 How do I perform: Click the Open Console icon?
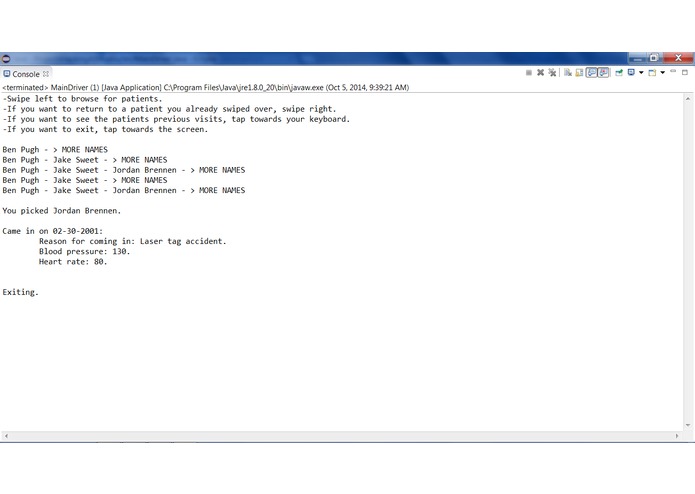pos(652,73)
